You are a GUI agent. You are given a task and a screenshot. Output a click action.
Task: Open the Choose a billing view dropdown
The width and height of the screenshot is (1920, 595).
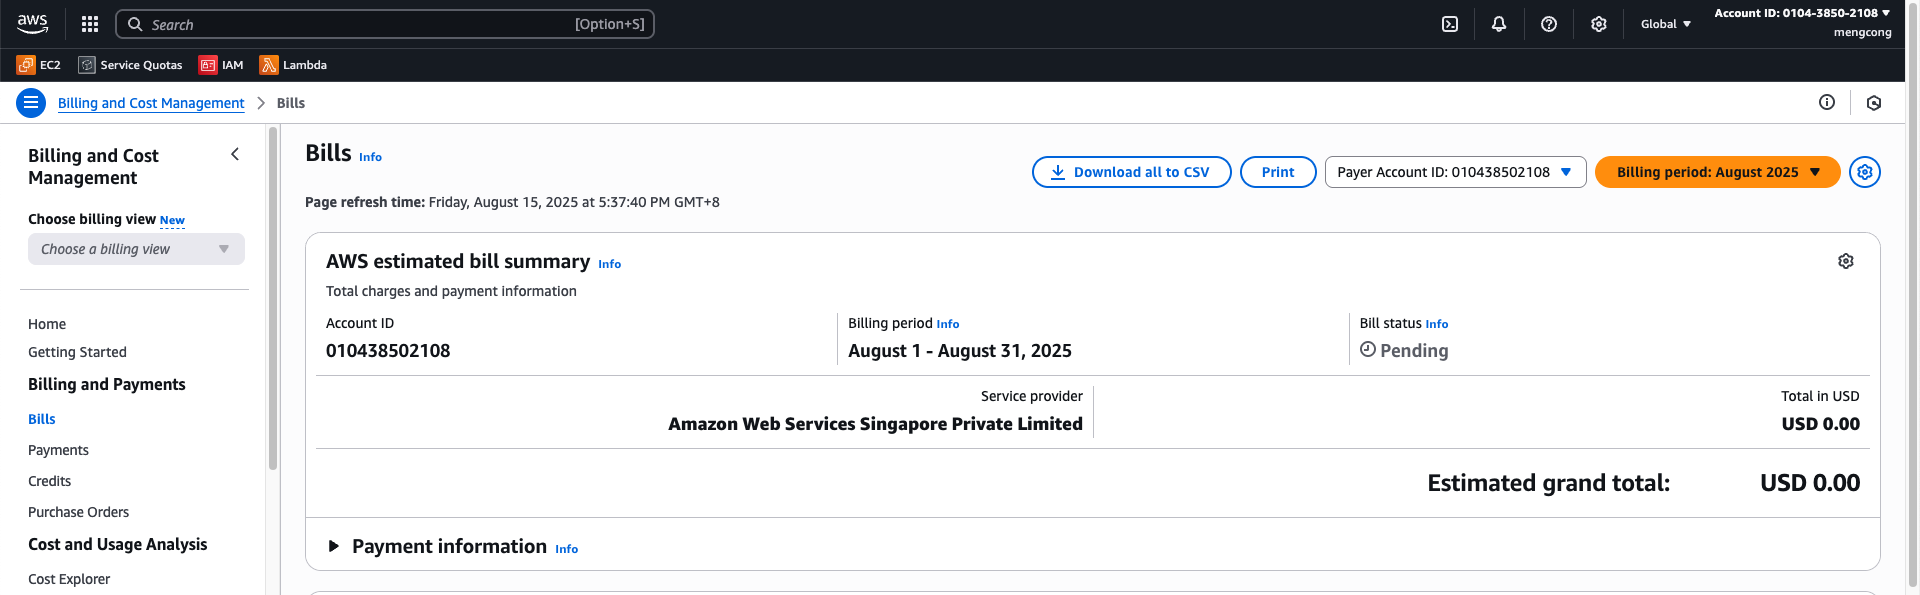click(136, 249)
